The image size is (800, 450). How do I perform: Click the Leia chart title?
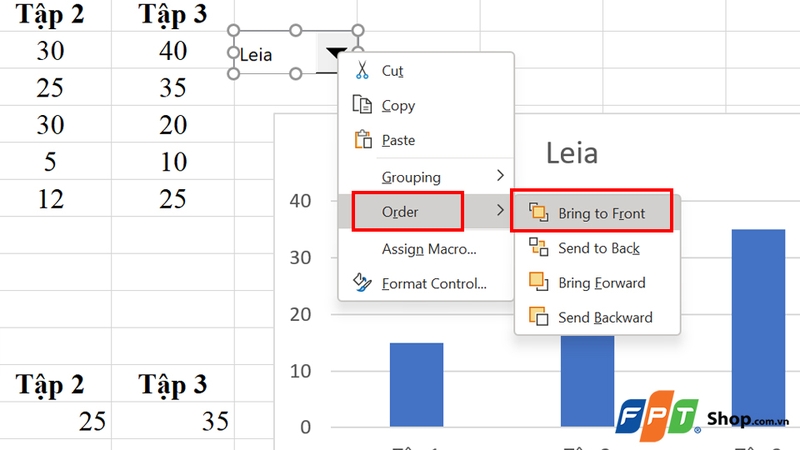pyautogui.click(x=572, y=153)
